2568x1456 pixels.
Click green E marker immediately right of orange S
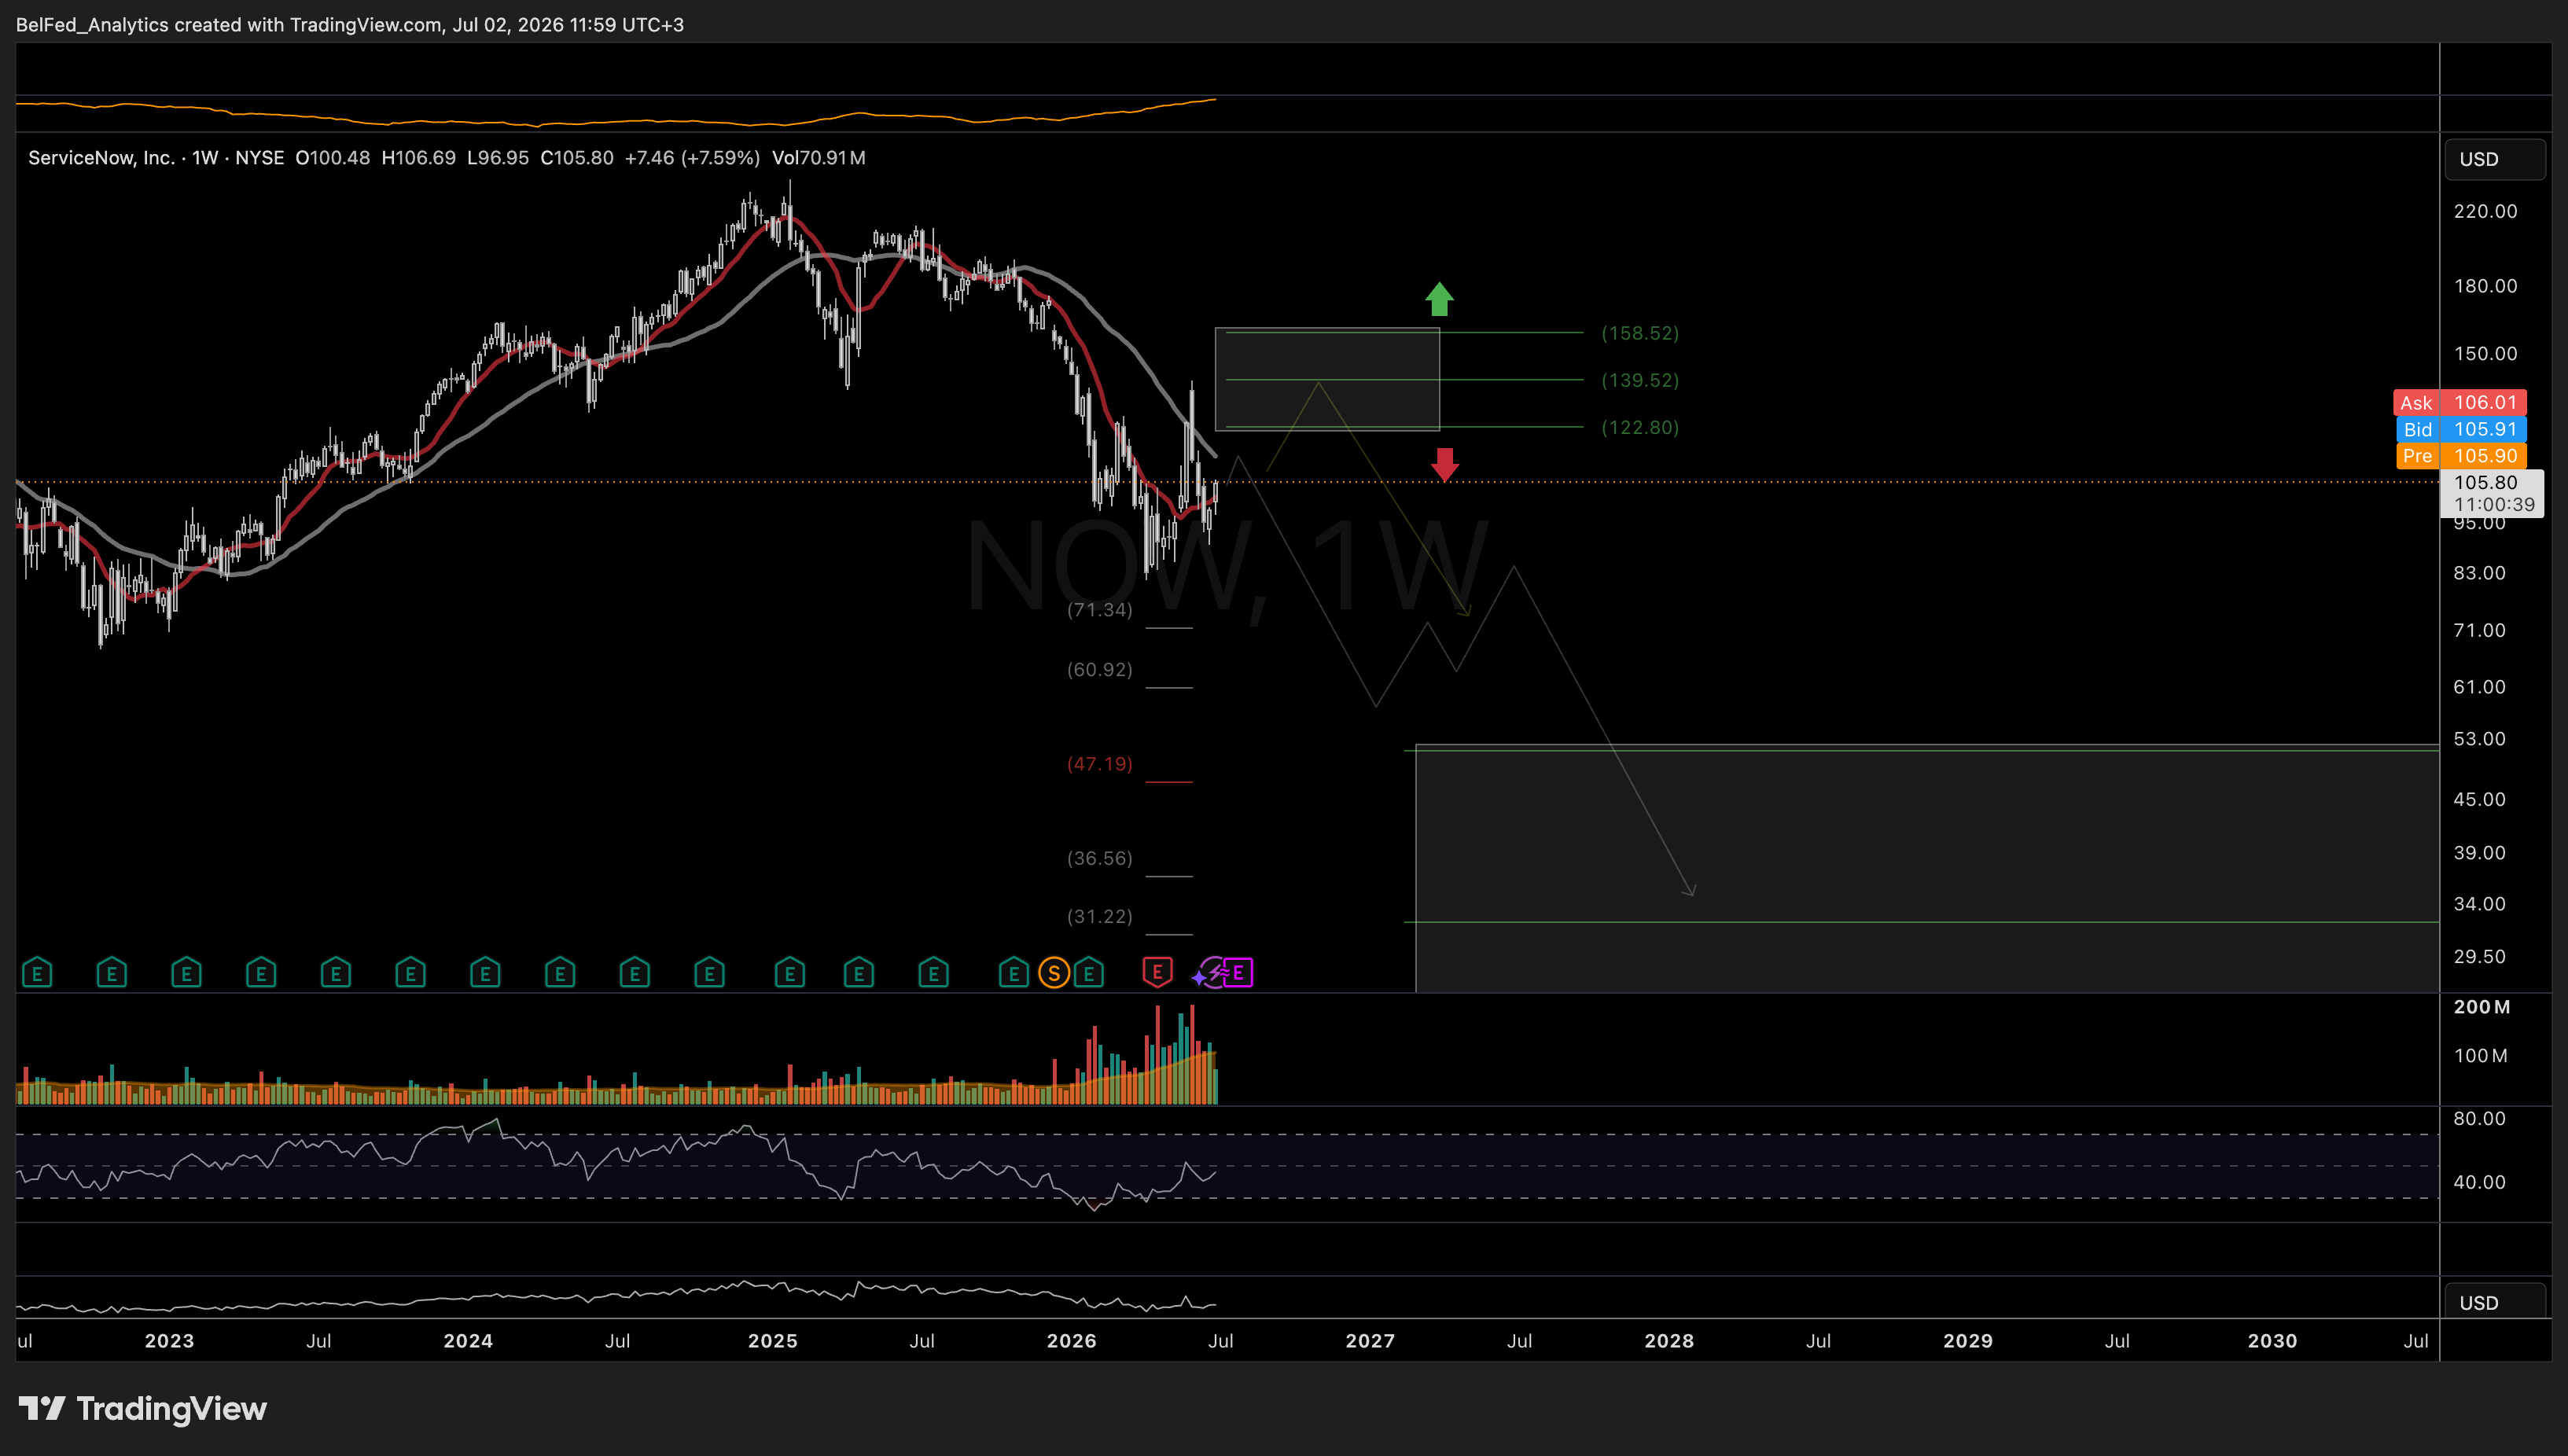pyautogui.click(x=1088, y=972)
